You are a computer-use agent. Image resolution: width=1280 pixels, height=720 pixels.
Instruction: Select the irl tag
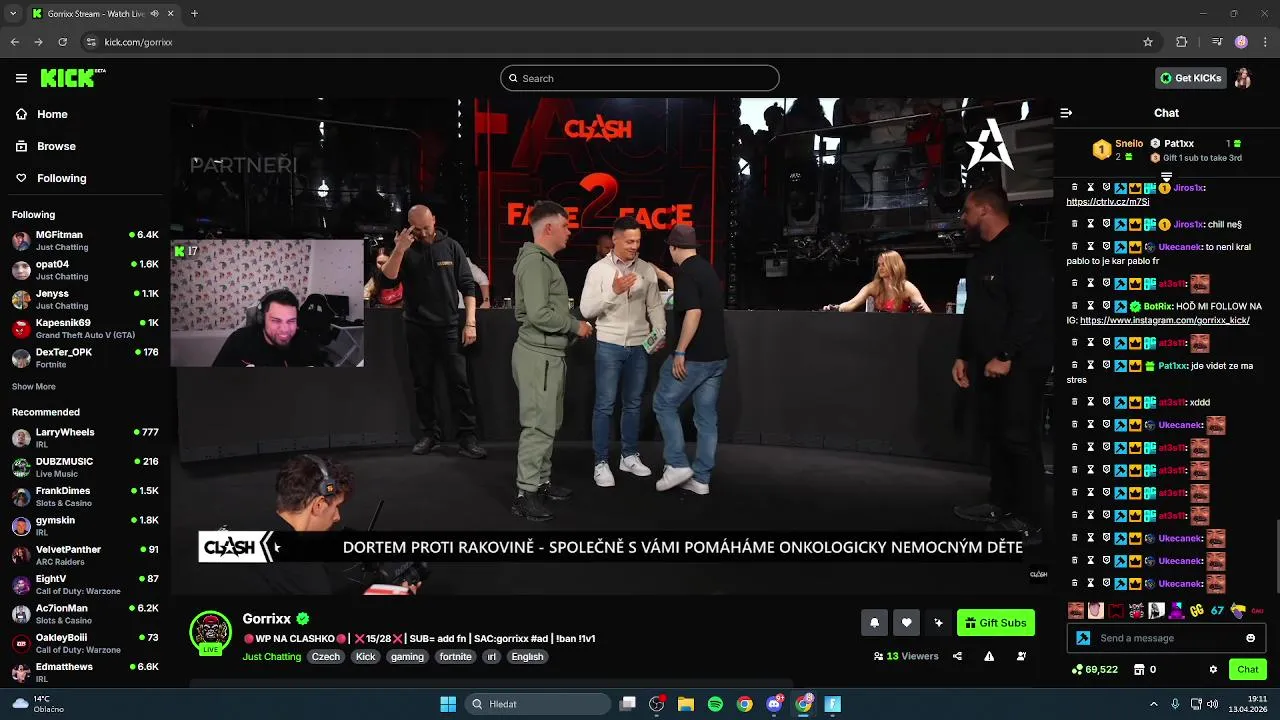492,657
